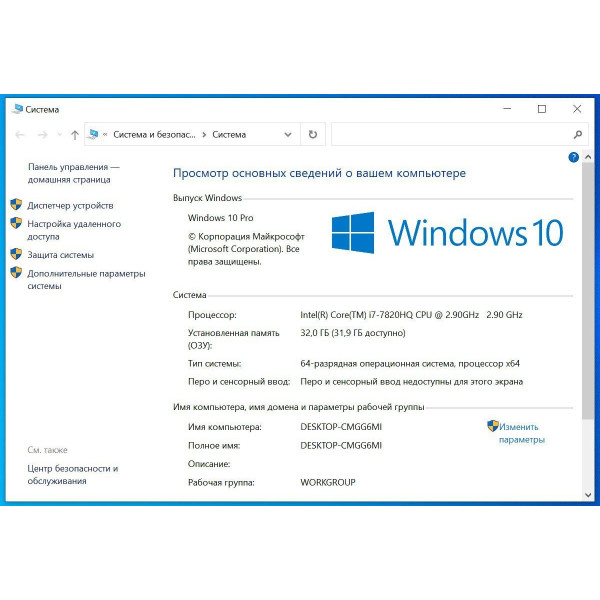The width and height of the screenshot is (600, 600).
Task: Go up one level with the up arrow
Action: [75, 135]
